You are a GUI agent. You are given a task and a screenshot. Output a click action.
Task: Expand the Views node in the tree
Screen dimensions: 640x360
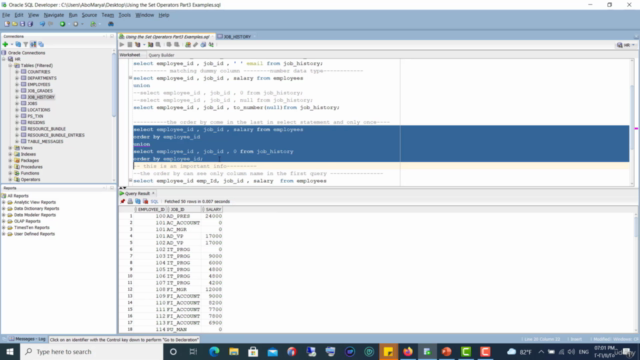[11, 148]
